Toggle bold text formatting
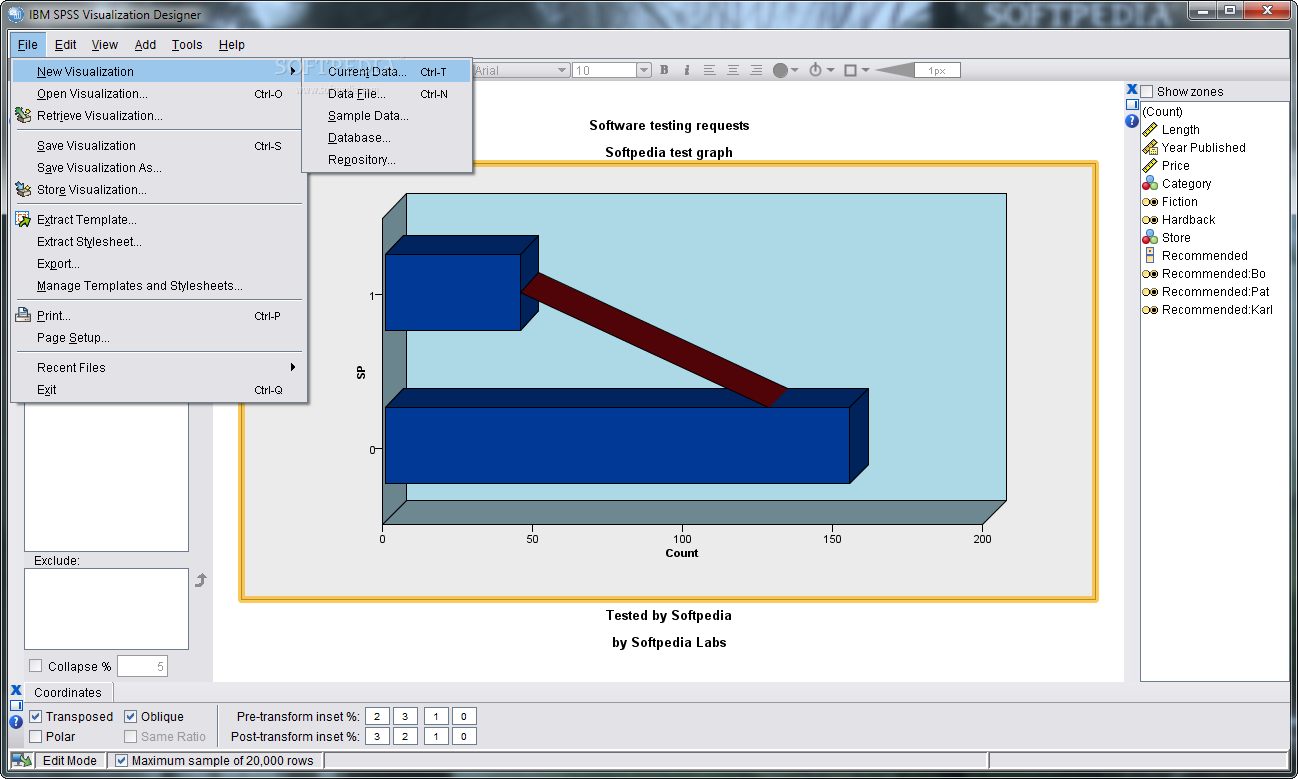The image size is (1298, 779). pos(664,70)
